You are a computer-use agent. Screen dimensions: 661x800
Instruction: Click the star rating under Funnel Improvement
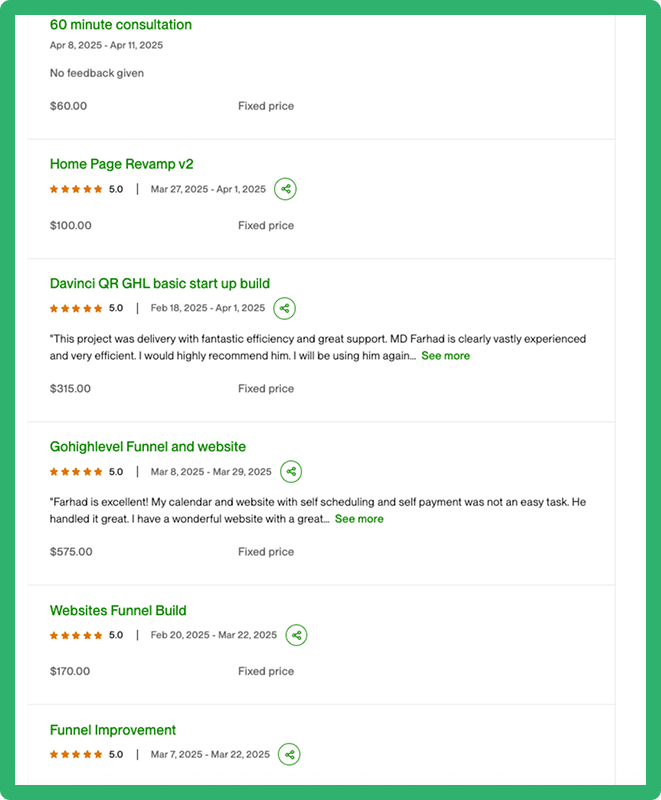coord(76,754)
